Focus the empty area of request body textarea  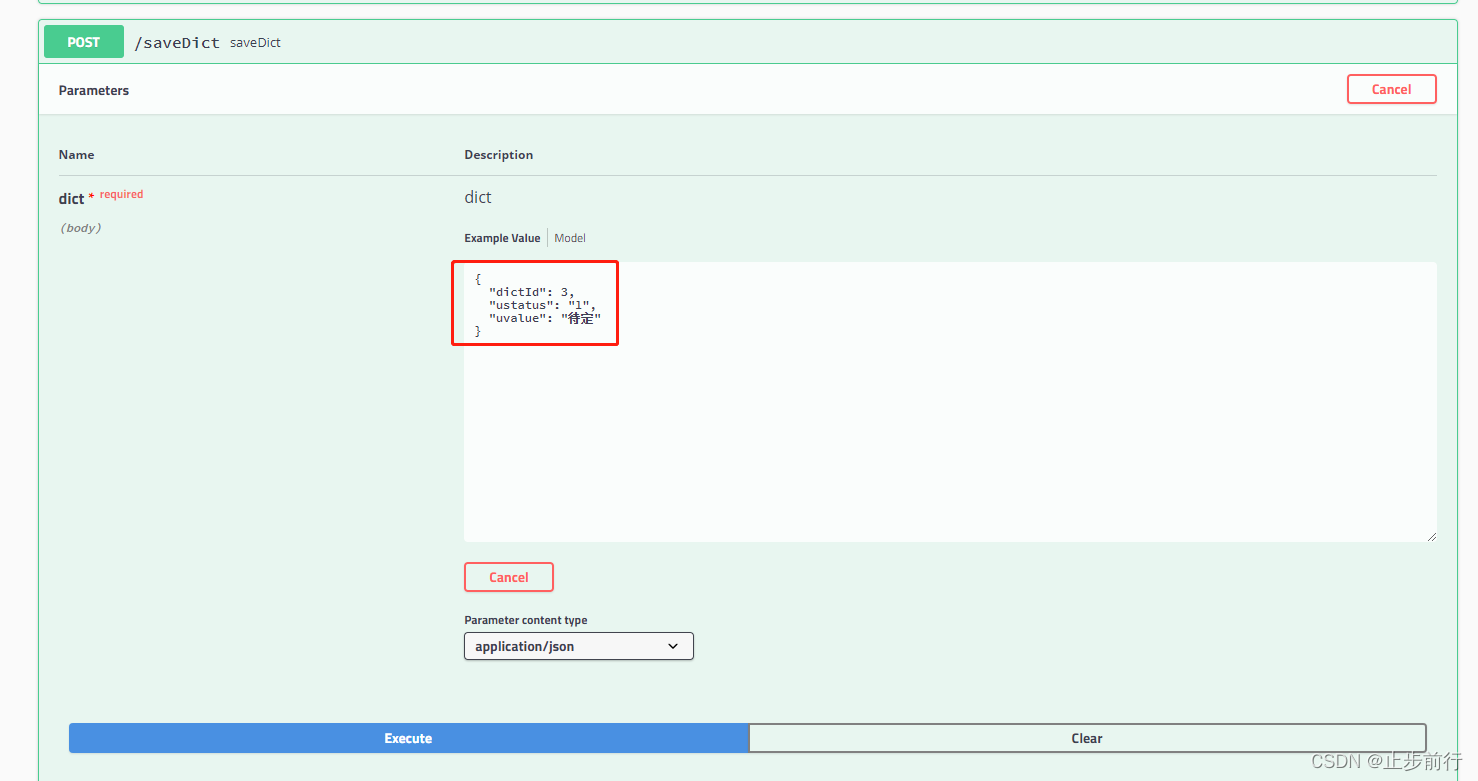pos(950,440)
